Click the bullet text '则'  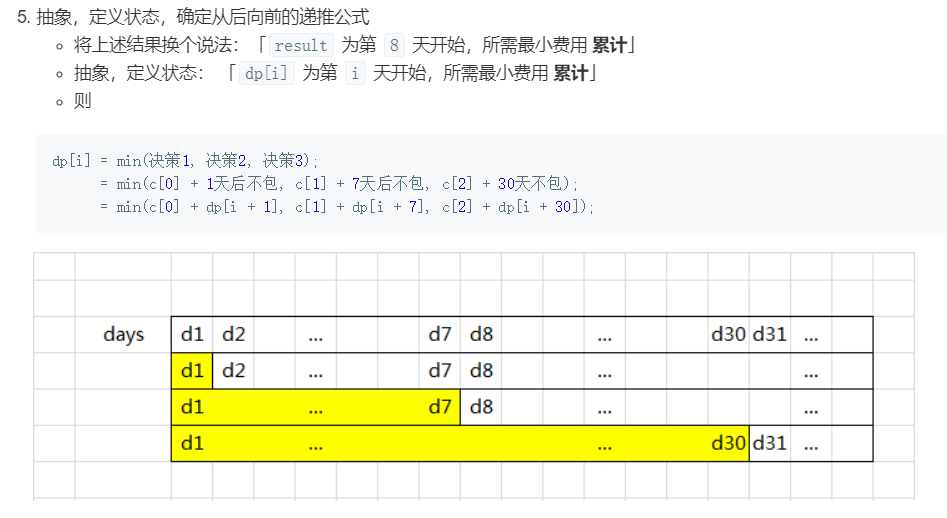coord(83,100)
